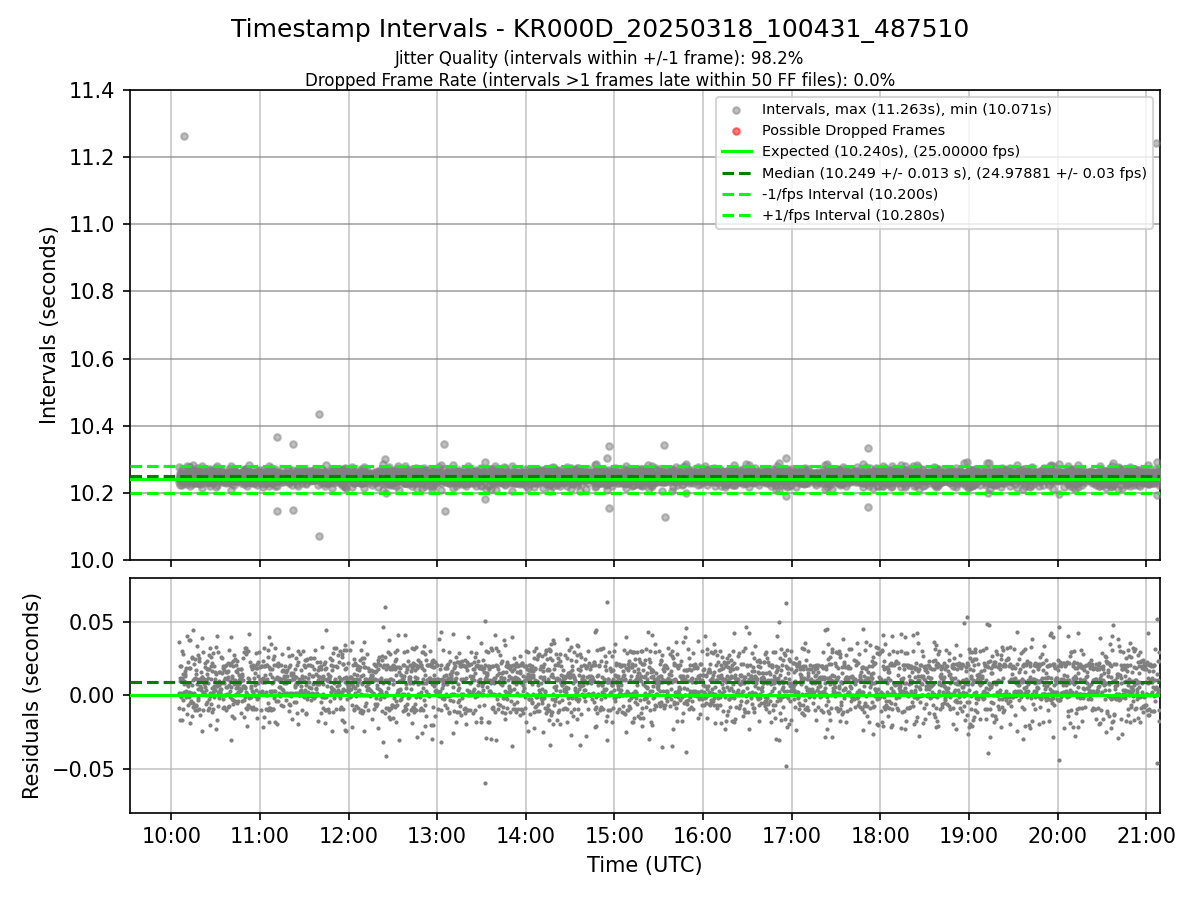The height and width of the screenshot is (900, 1200).
Task: Click the red marker beside 'Possible Dropped Frames'
Action: click(x=737, y=131)
